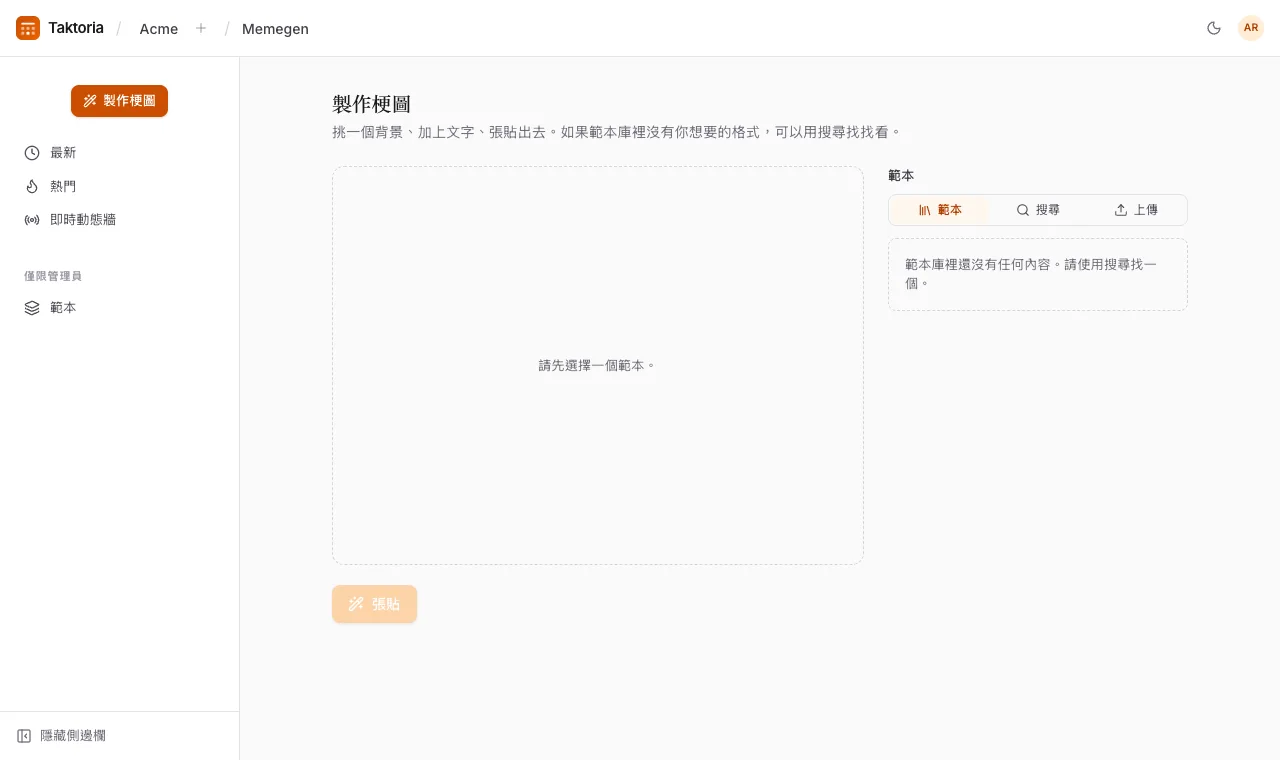Switch to the 範本 tab

pos(940,210)
